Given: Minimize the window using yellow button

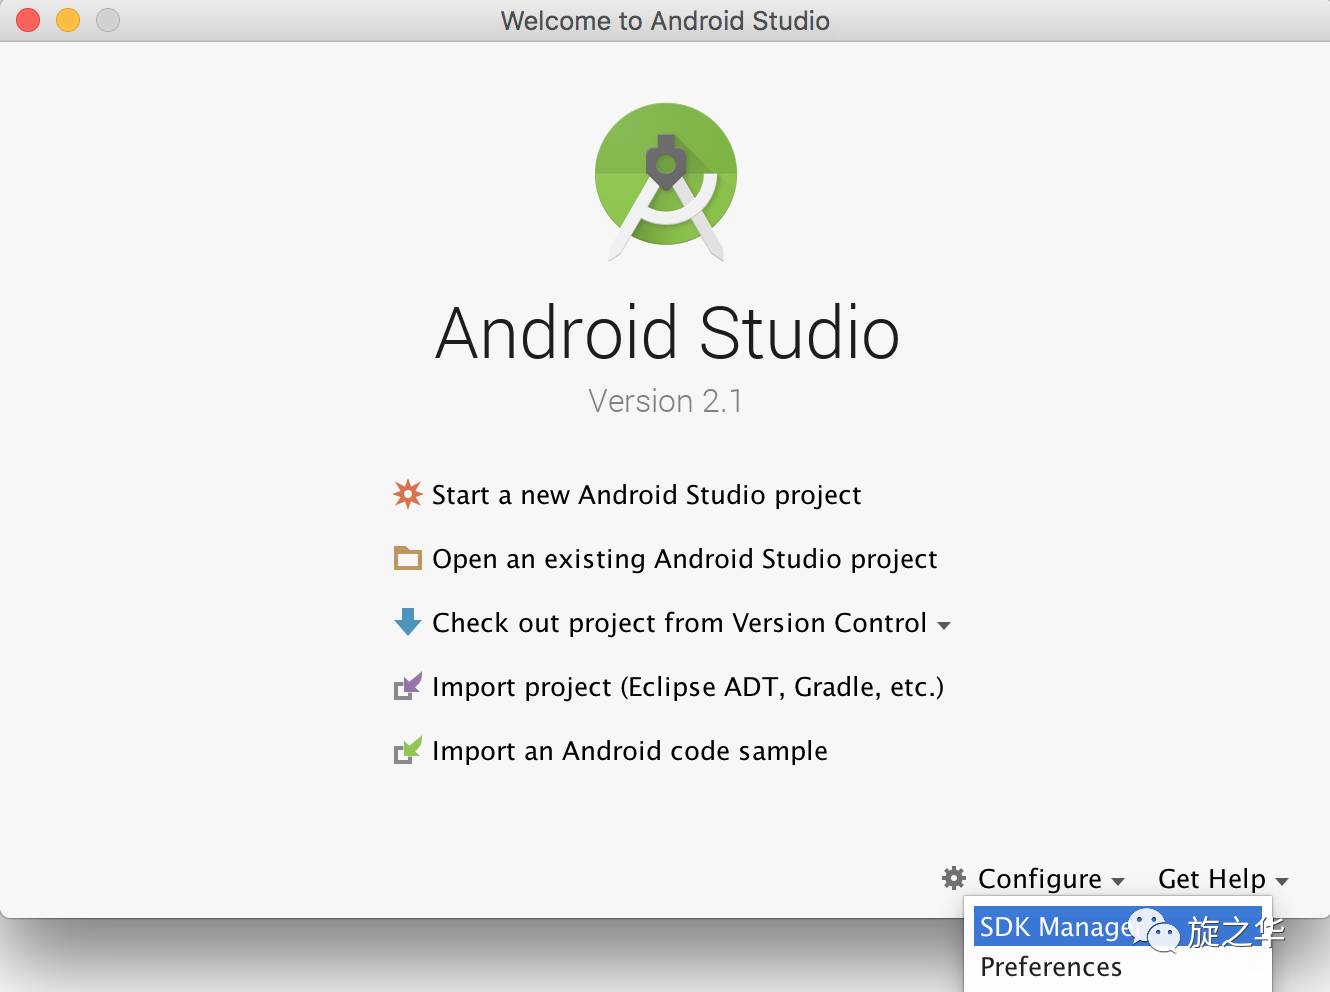Looking at the screenshot, I should 68,20.
